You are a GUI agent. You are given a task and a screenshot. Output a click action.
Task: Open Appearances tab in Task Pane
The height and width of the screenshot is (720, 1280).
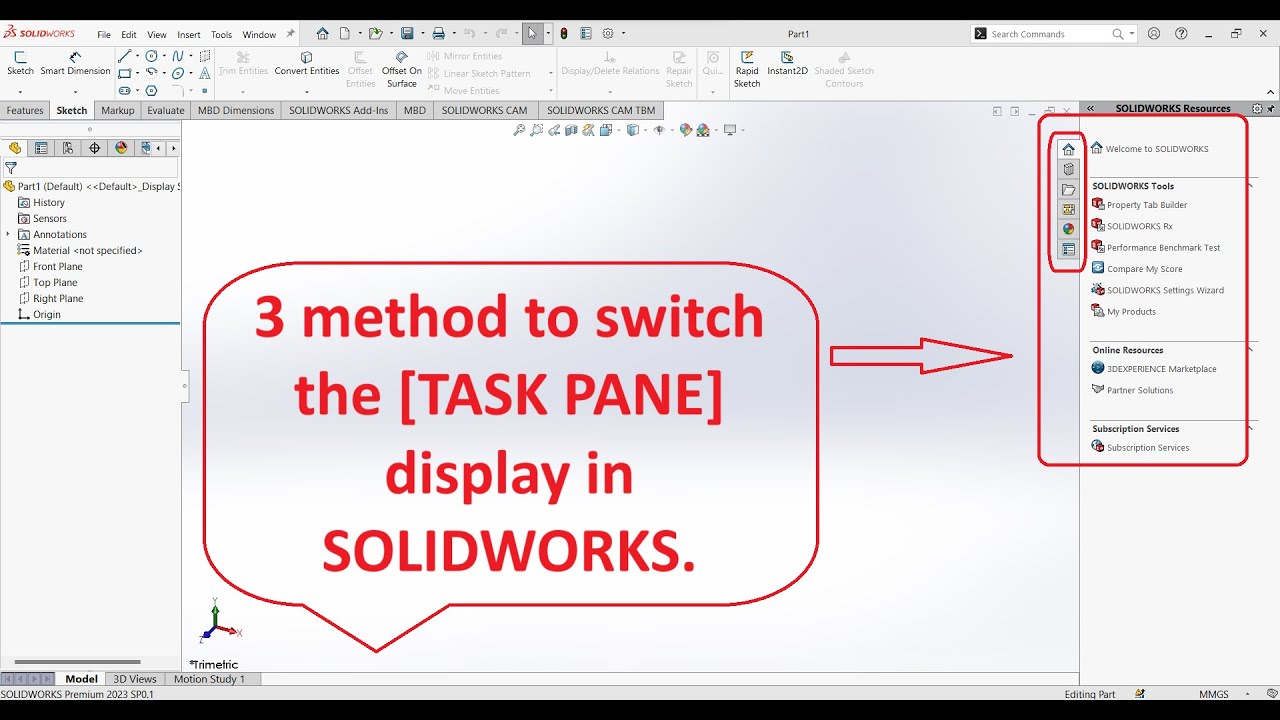(1068, 229)
